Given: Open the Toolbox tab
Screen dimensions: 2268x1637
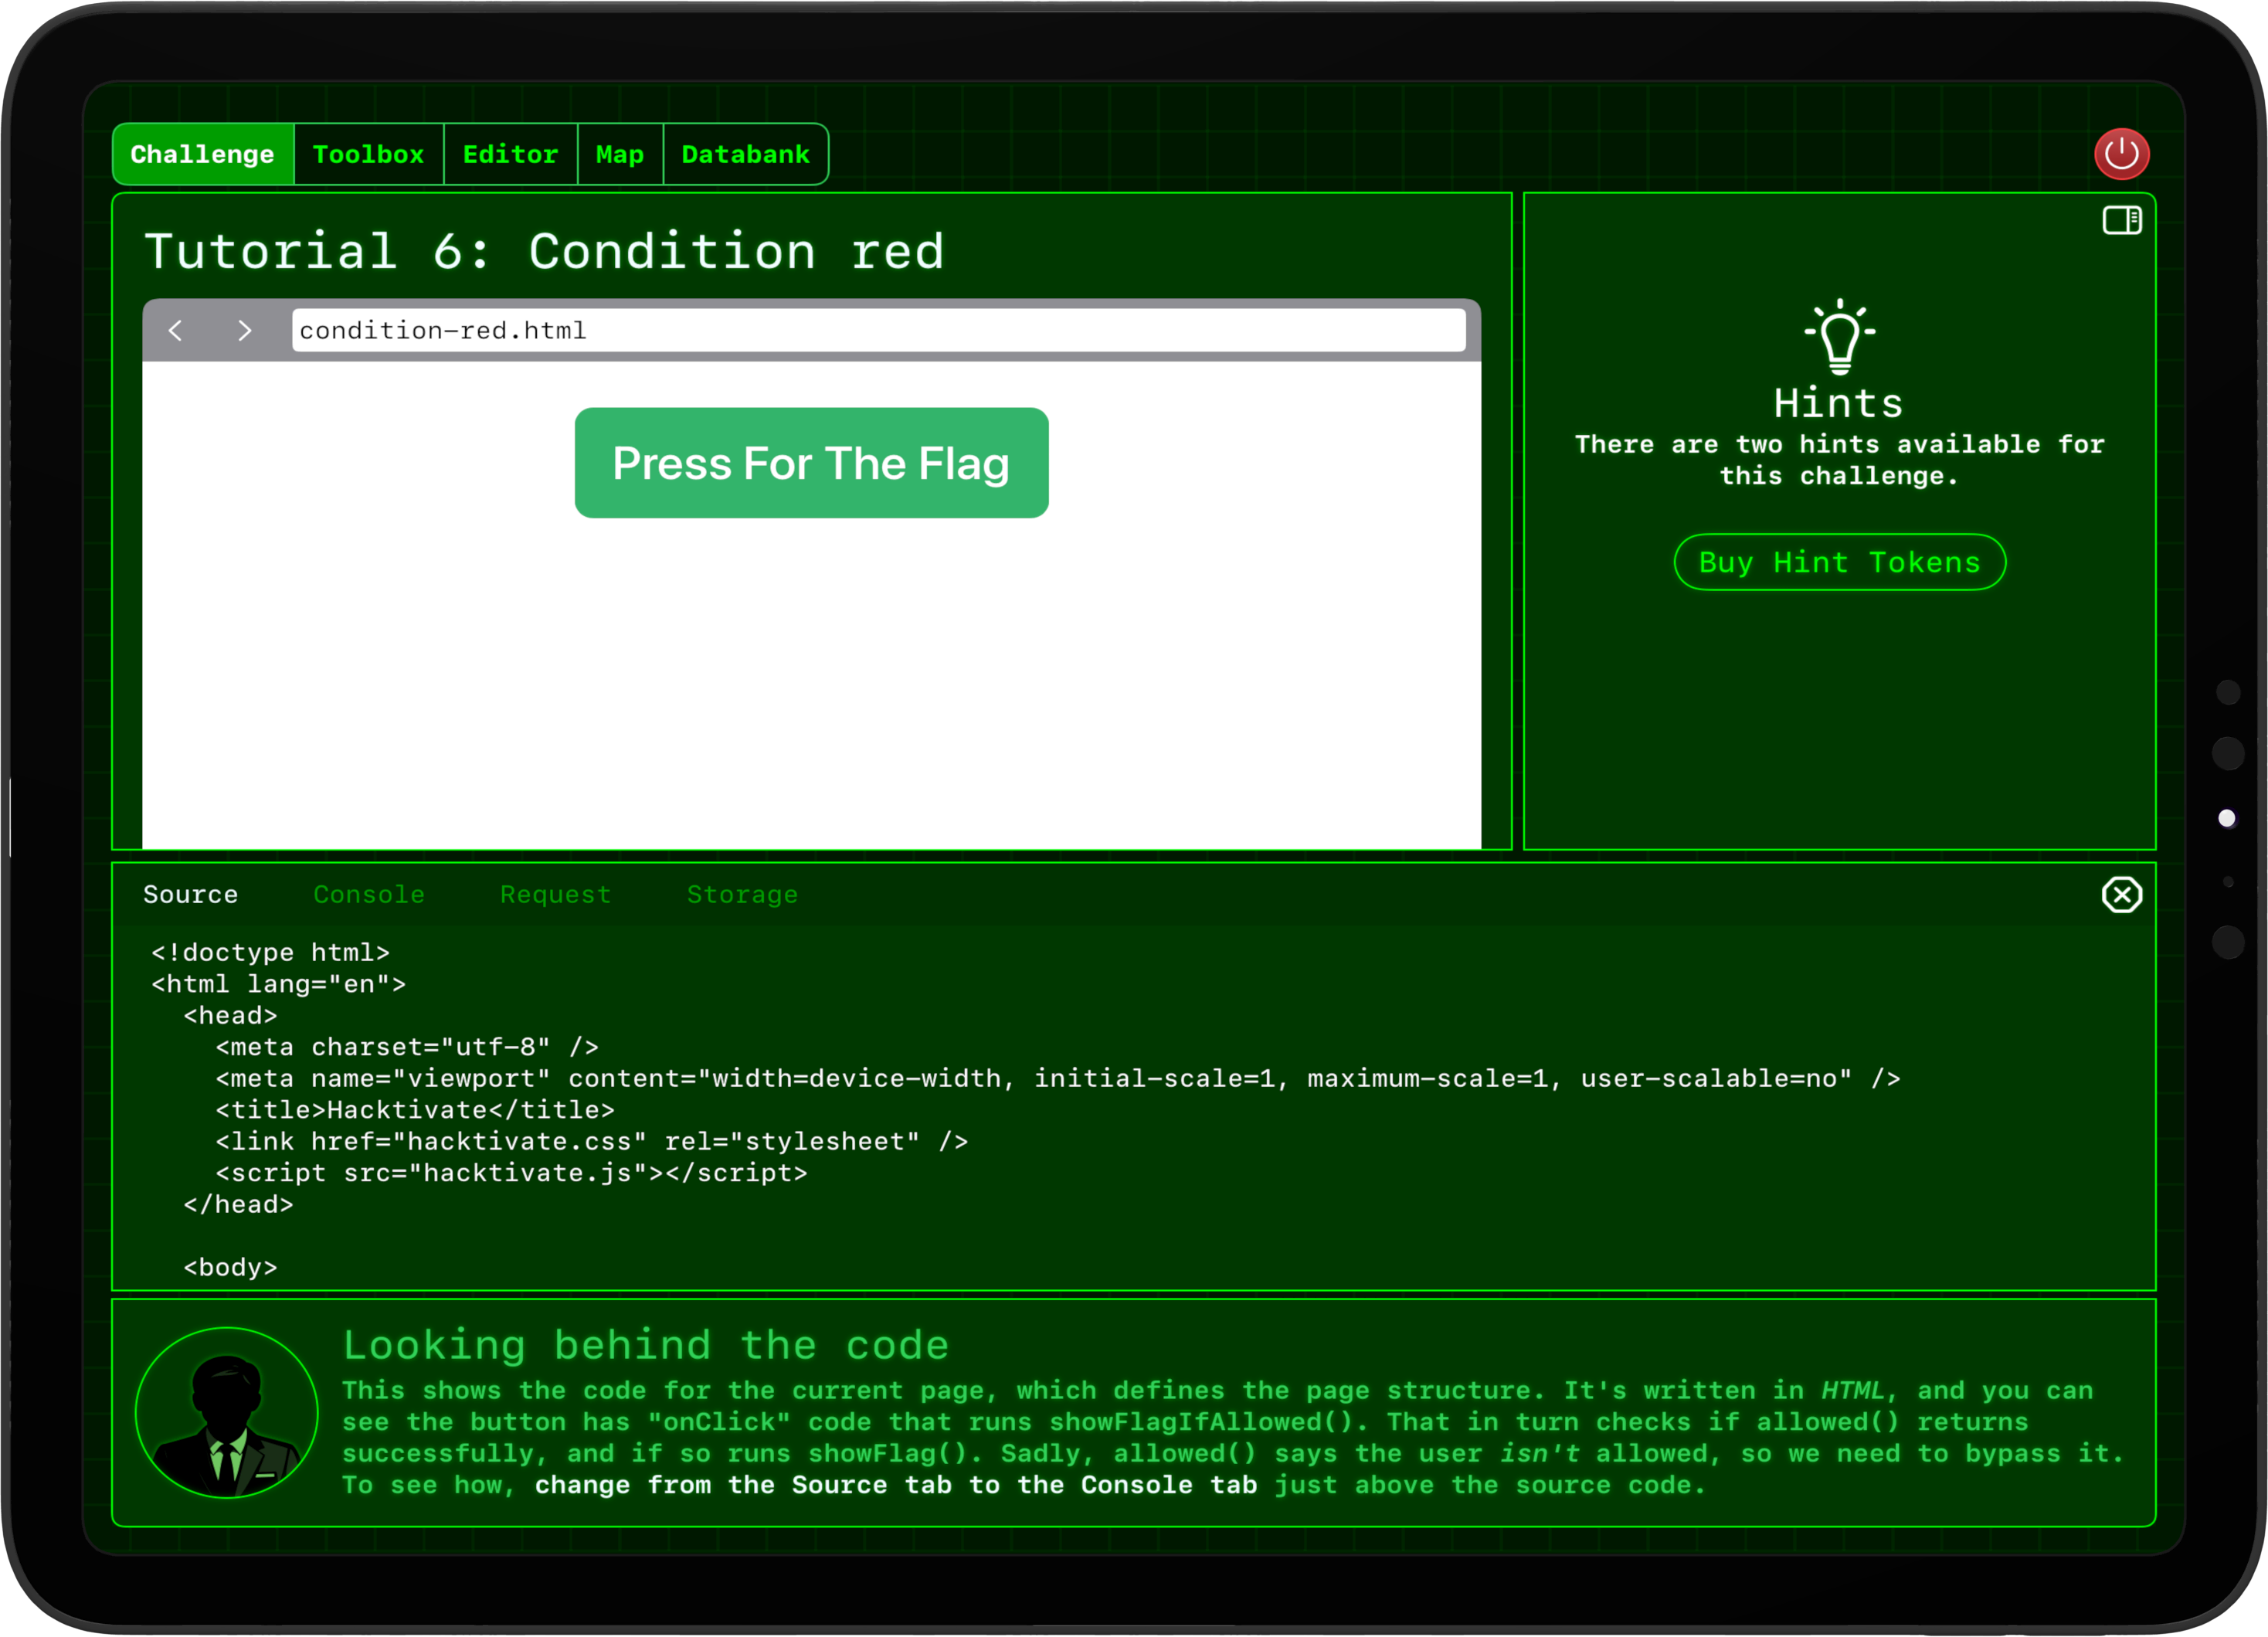Looking at the screenshot, I should [368, 154].
